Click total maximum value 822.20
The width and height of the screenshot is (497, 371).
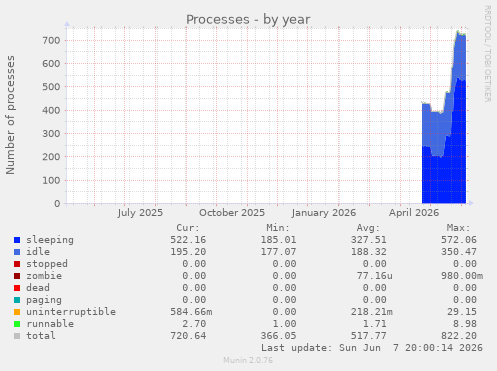pos(459,336)
